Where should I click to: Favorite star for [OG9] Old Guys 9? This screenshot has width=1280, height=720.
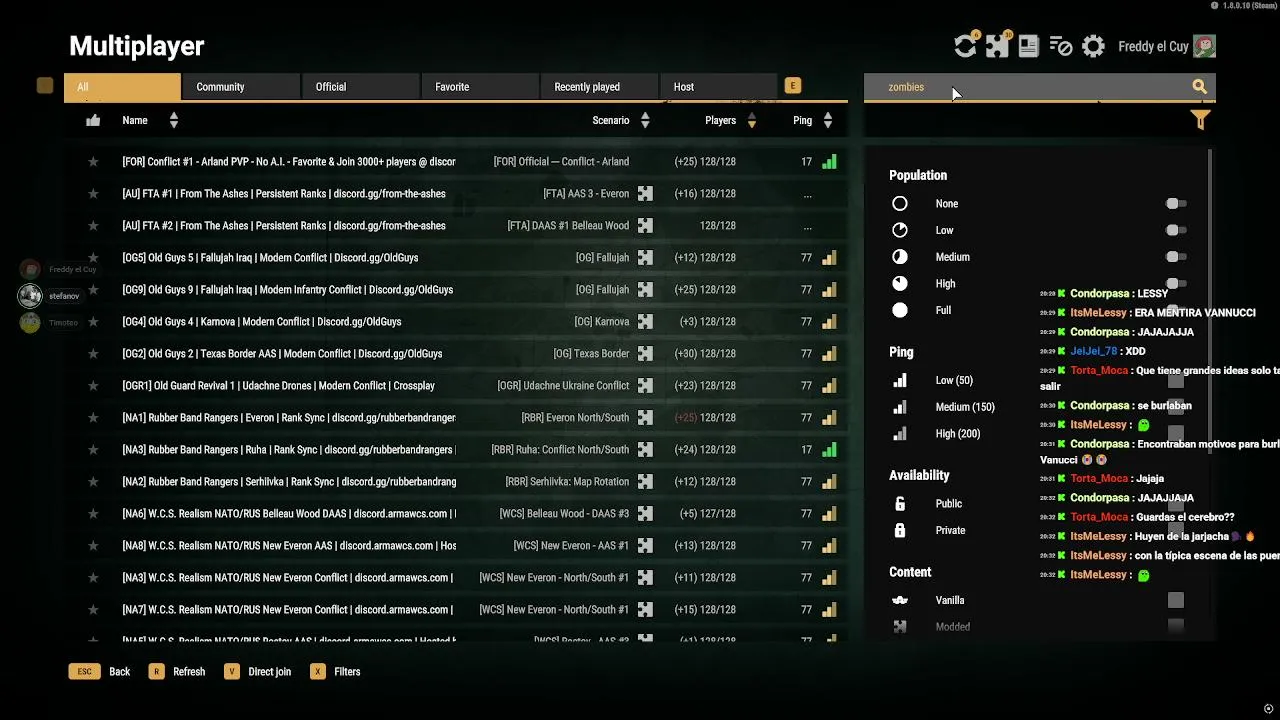[x=93, y=290]
